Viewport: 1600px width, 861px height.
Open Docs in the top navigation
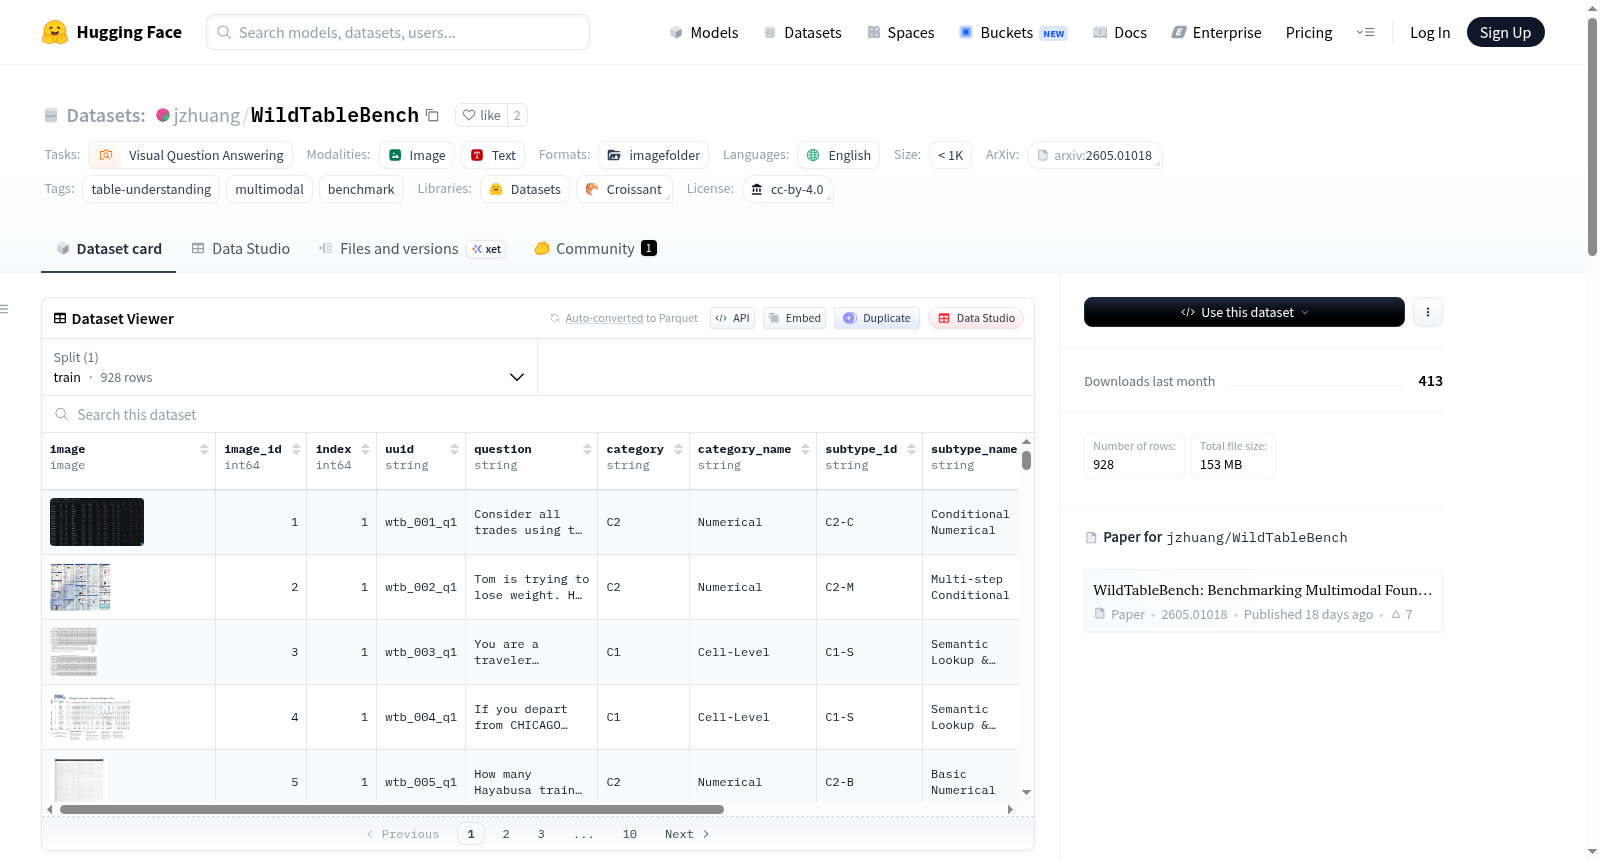coord(1119,32)
